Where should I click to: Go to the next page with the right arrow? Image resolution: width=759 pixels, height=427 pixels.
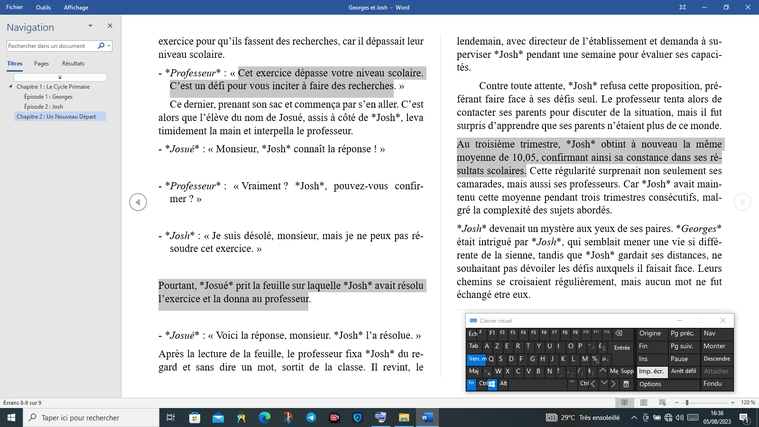[742, 202]
